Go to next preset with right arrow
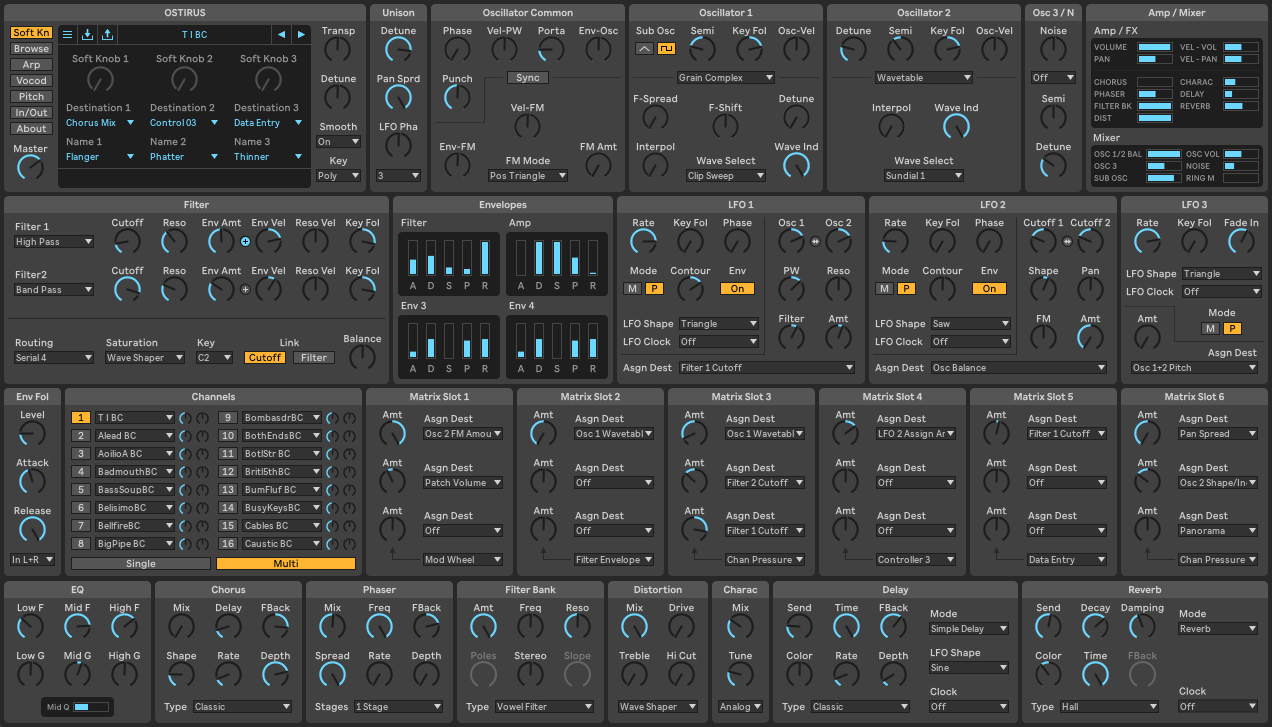The image size is (1272, 727). (x=301, y=35)
